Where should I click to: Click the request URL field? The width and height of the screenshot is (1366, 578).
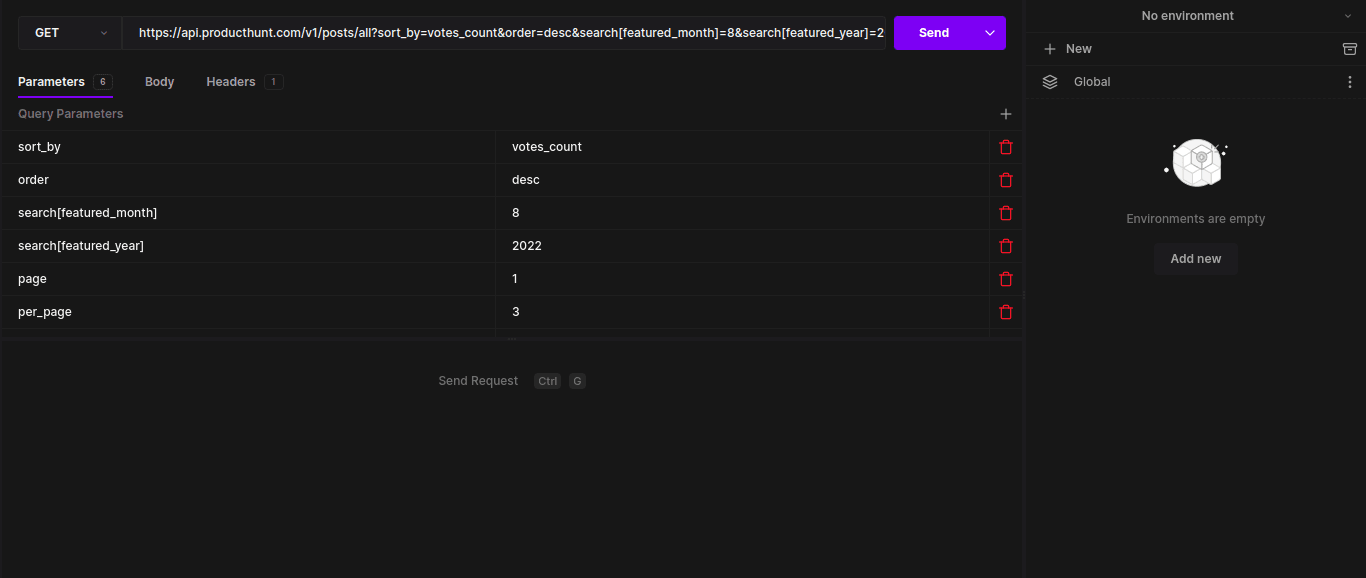504,33
